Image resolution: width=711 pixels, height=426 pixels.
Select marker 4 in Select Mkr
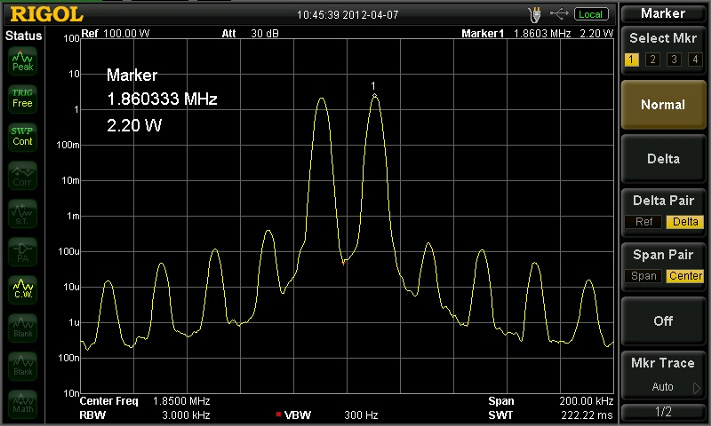point(695,60)
